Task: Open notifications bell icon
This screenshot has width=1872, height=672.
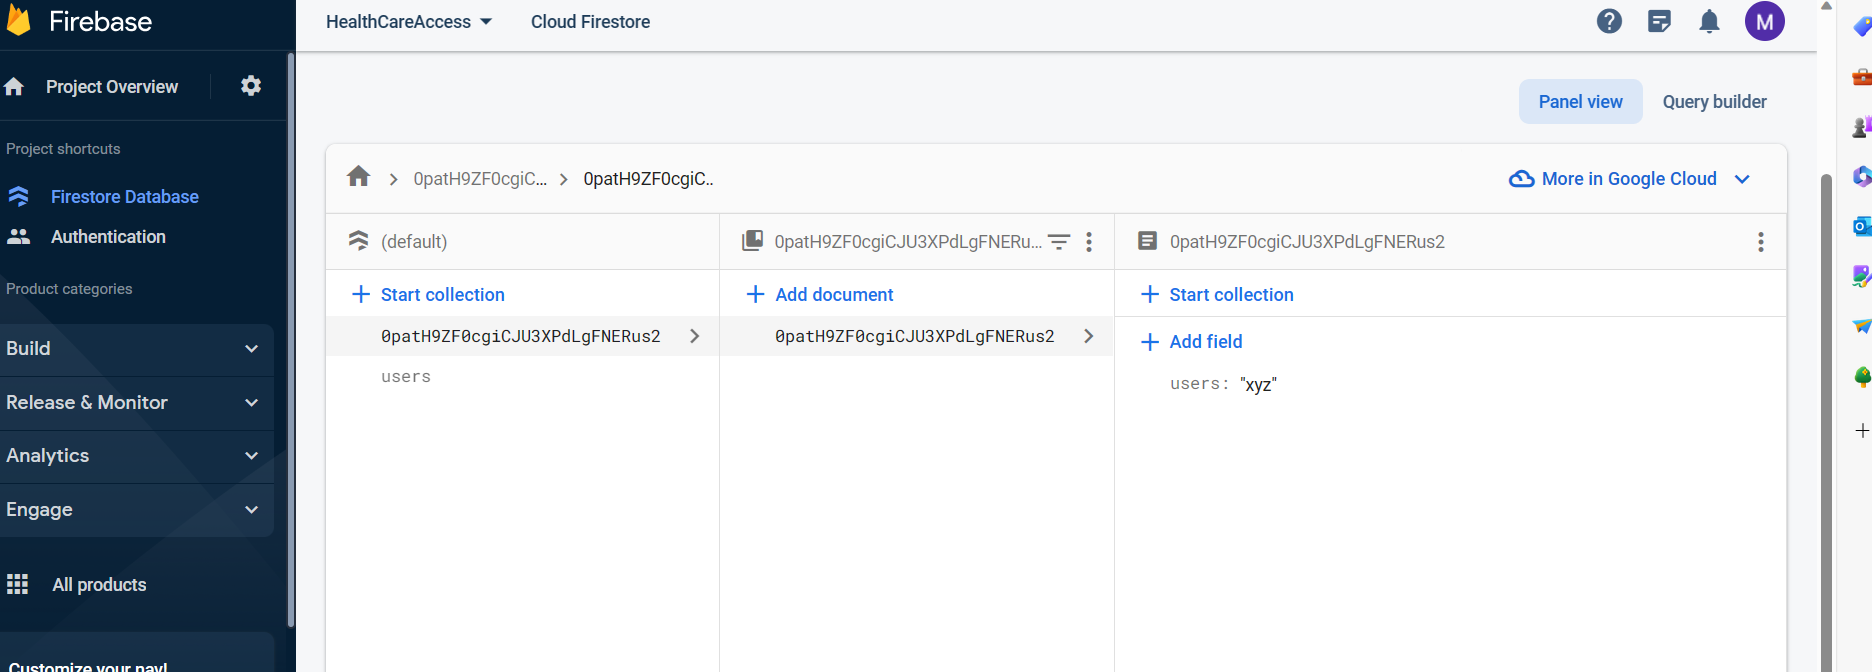Action: click(x=1710, y=21)
